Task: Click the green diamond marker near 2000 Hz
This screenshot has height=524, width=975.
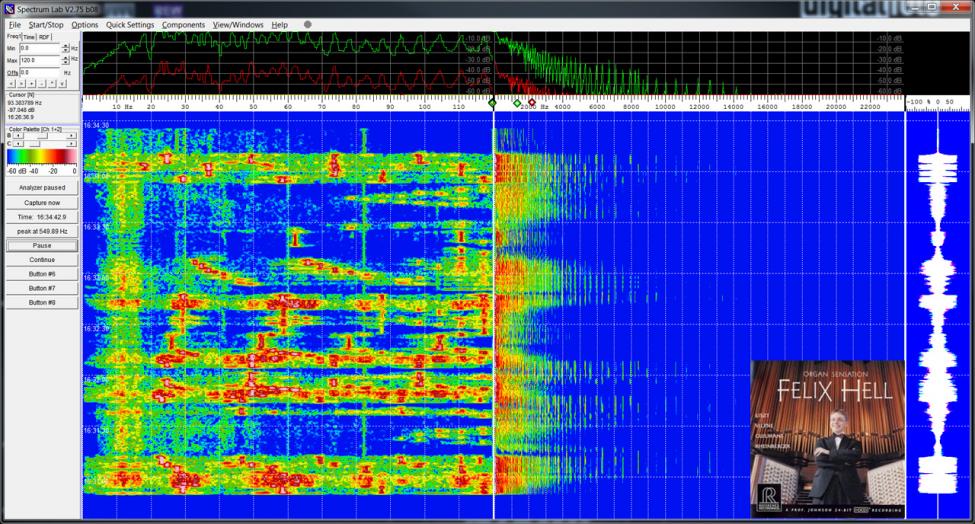Action: point(517,102)
